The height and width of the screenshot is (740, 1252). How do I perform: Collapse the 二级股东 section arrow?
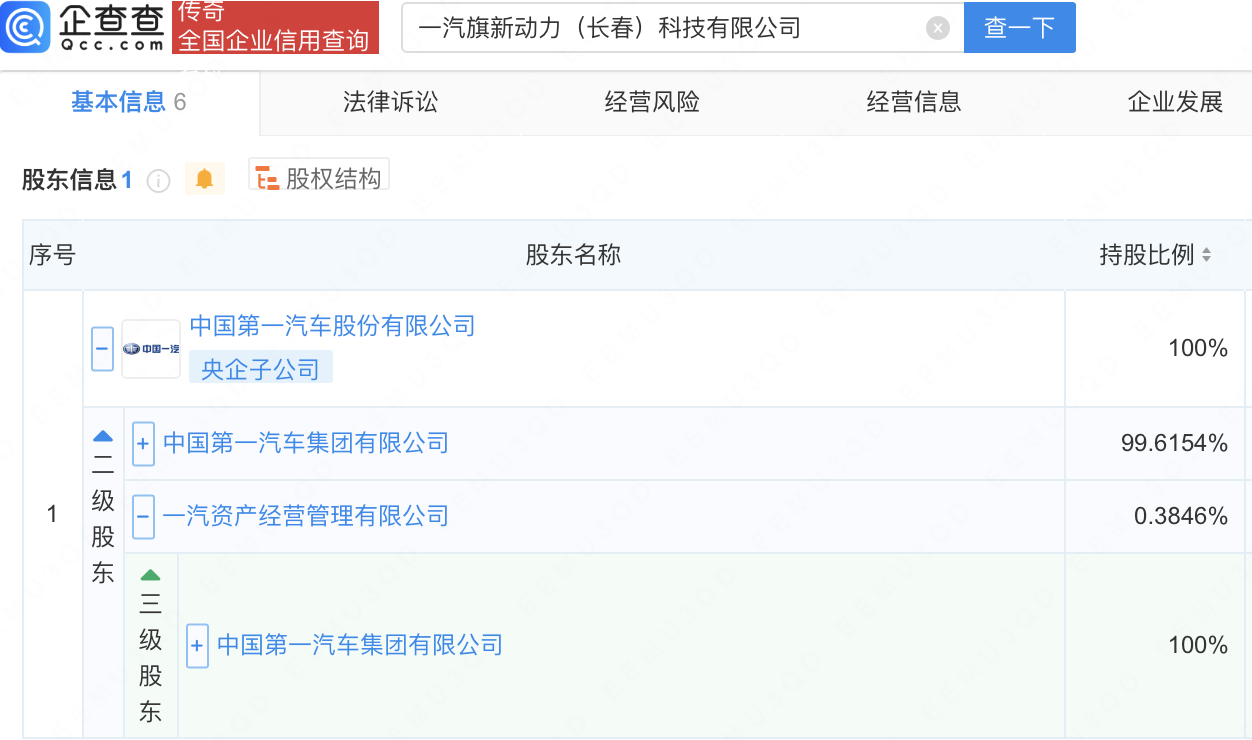tap(103, 436)
